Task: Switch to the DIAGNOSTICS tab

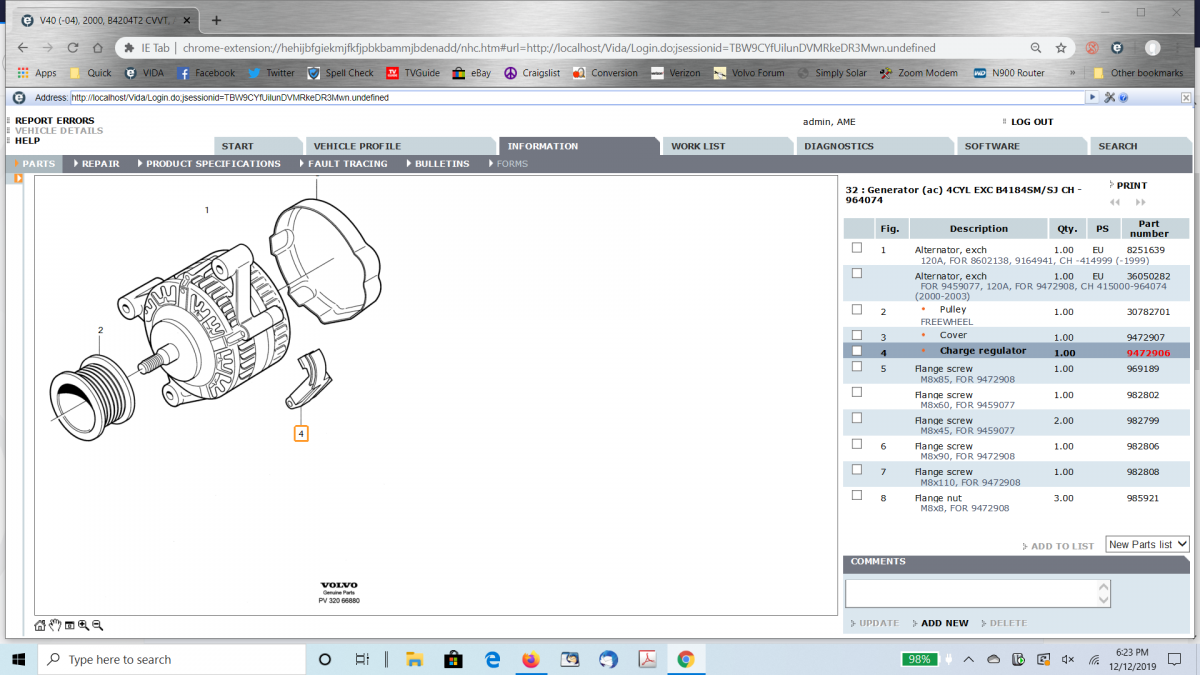Action: 838,146
